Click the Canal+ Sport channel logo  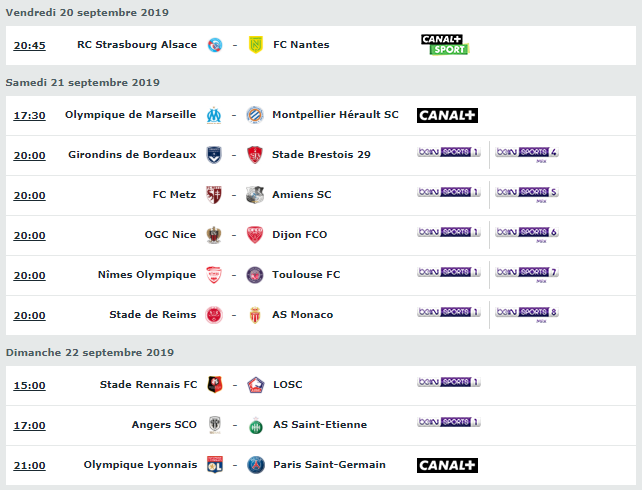pyautogui.click(x=445, y=45)
